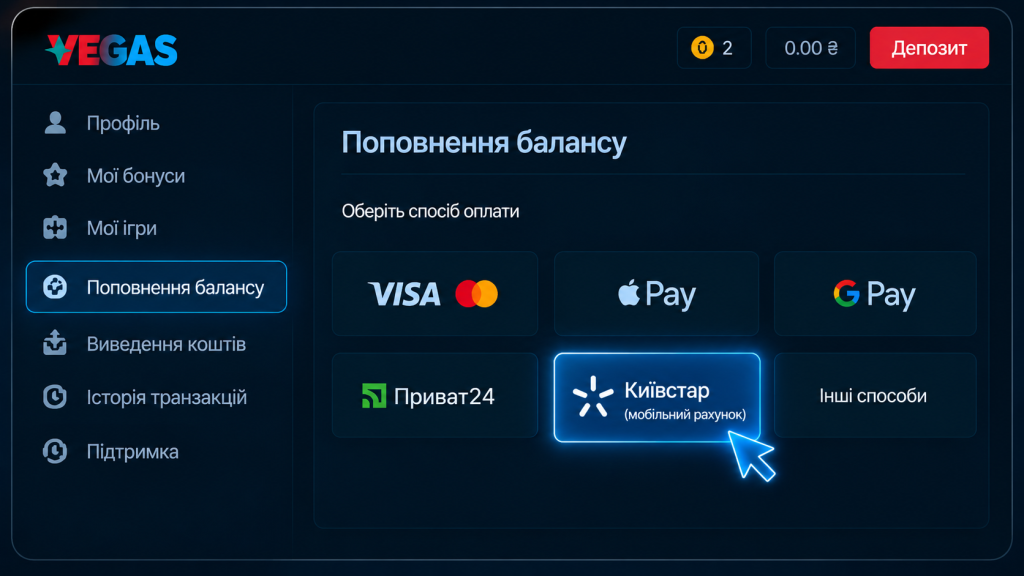Click the Профіль person icon
Image resolution: width=1024 pixels, height=576 pixels.
[55, 123]
